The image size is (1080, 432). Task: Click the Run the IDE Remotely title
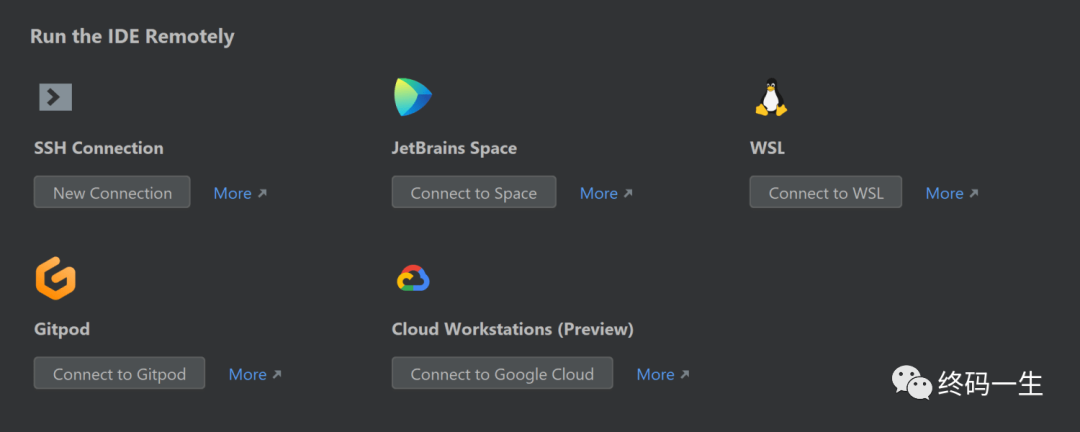[132, 37]
